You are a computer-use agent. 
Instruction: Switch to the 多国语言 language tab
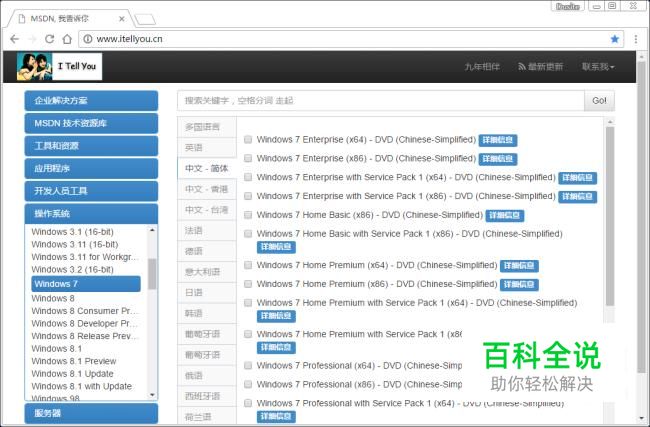[x=207, y=127]
